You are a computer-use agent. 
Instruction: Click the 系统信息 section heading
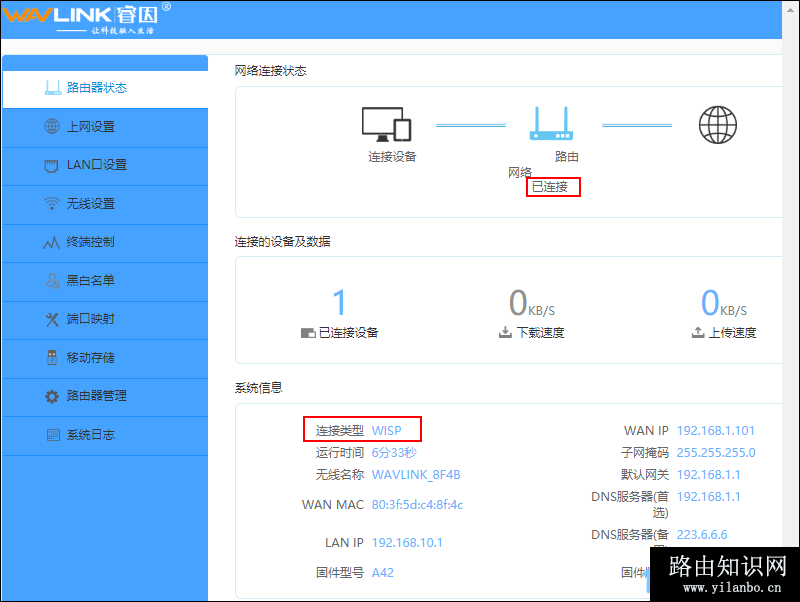(x=259, y=388)
